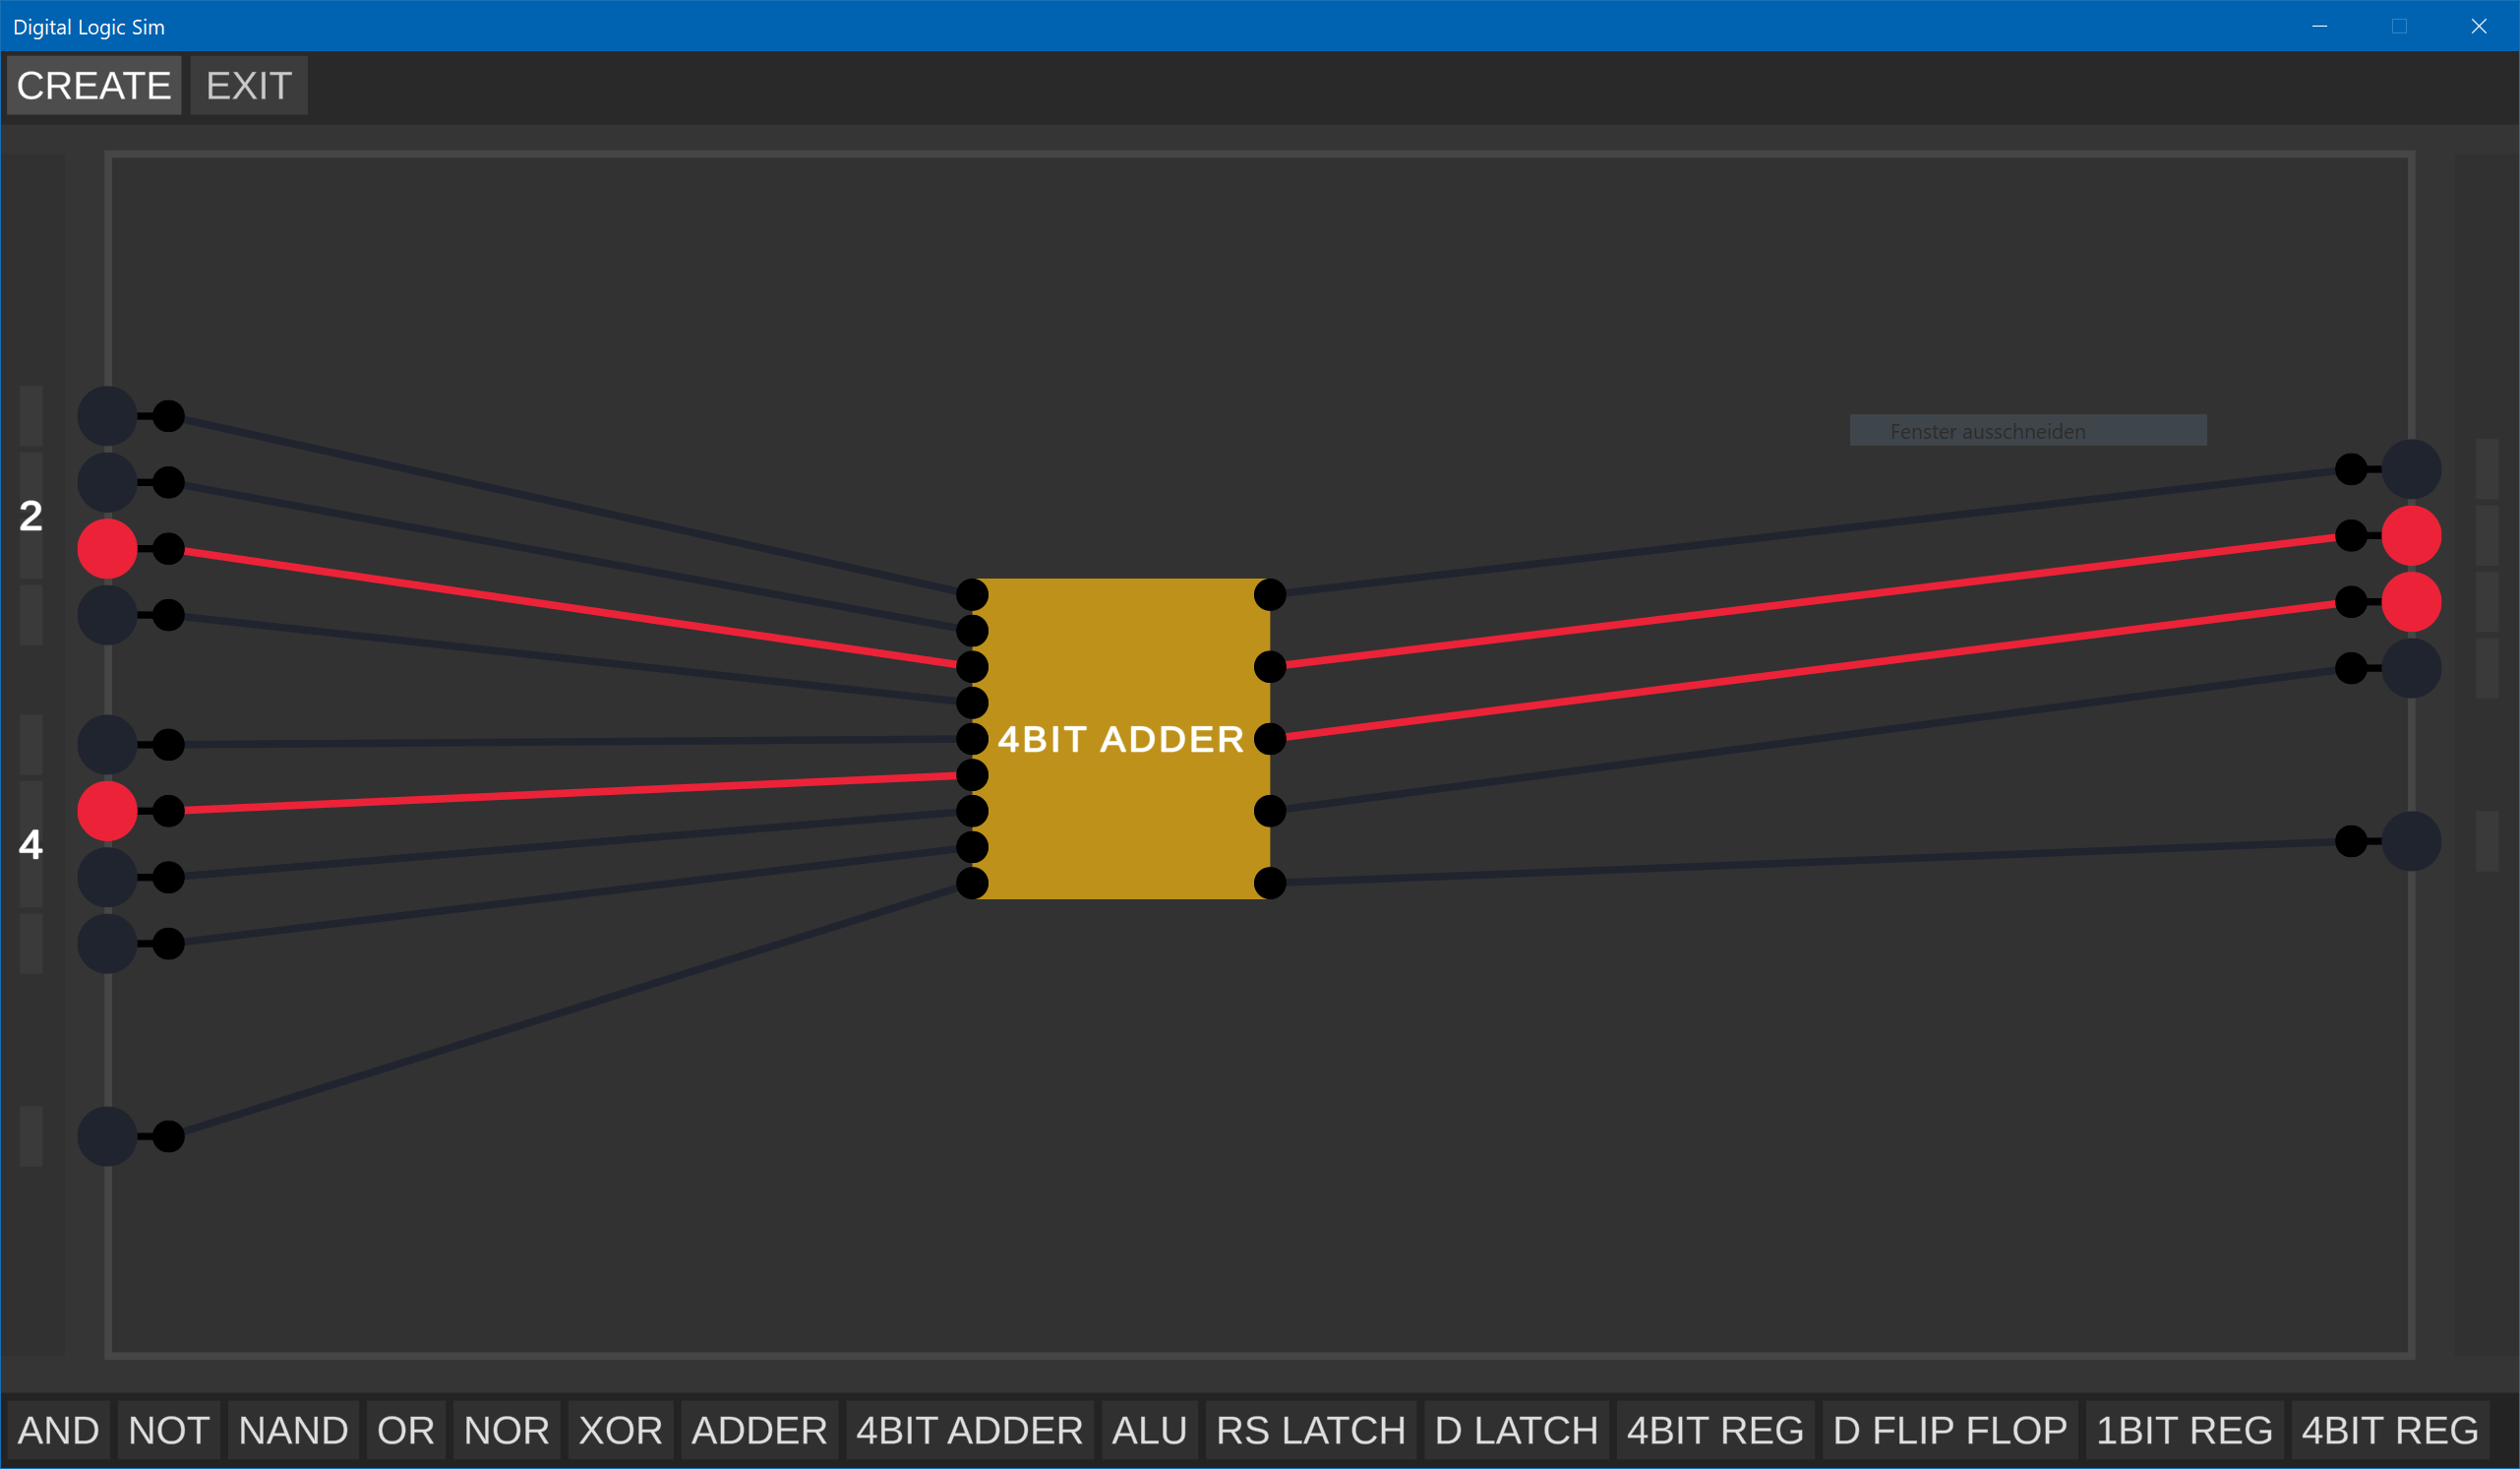The image size is (2520, 1469).
Task: Open the CREATE menu
Action: (x=93, y=85)
